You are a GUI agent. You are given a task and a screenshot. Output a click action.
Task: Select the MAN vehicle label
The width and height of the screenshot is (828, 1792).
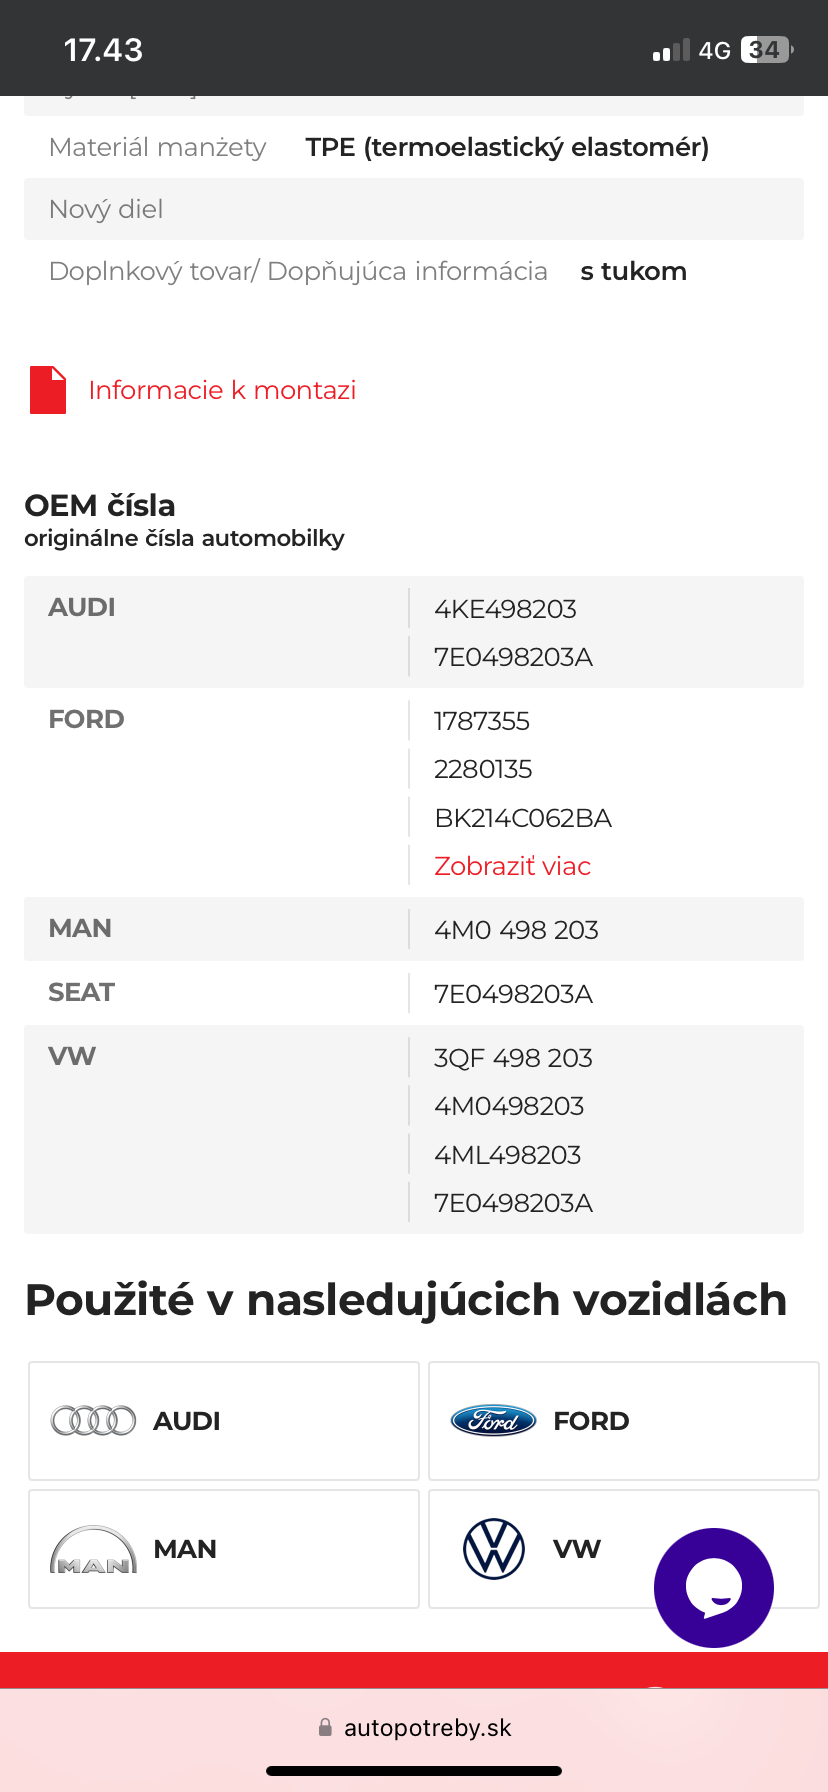[185, 1549]
